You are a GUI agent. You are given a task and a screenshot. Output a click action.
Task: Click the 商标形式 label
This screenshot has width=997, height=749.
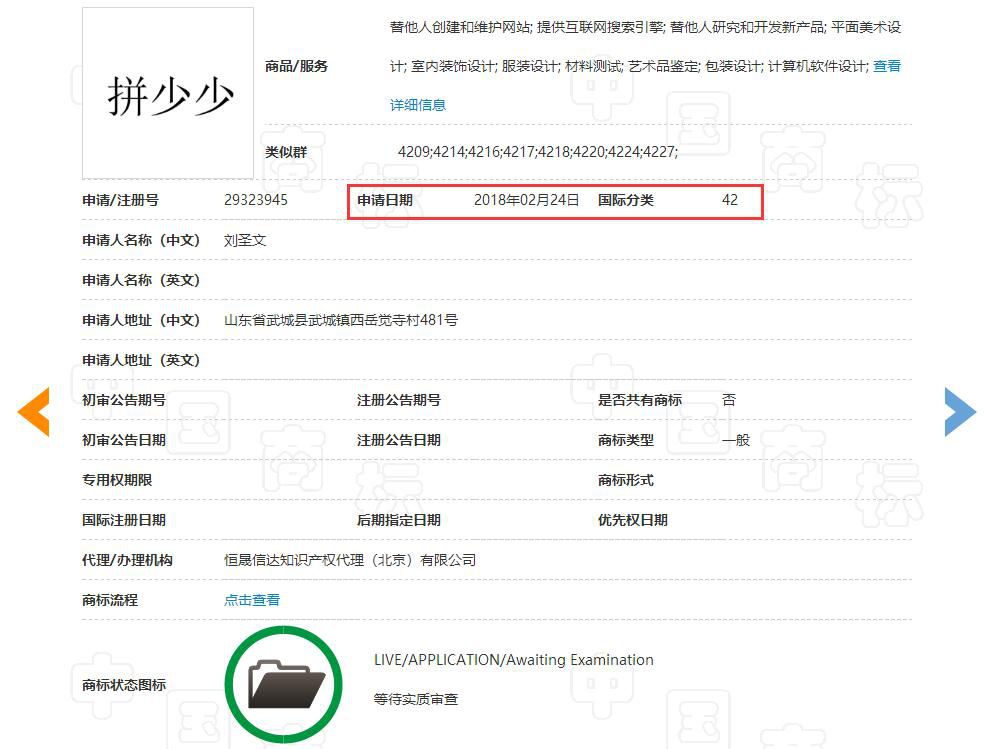(626, 480)
